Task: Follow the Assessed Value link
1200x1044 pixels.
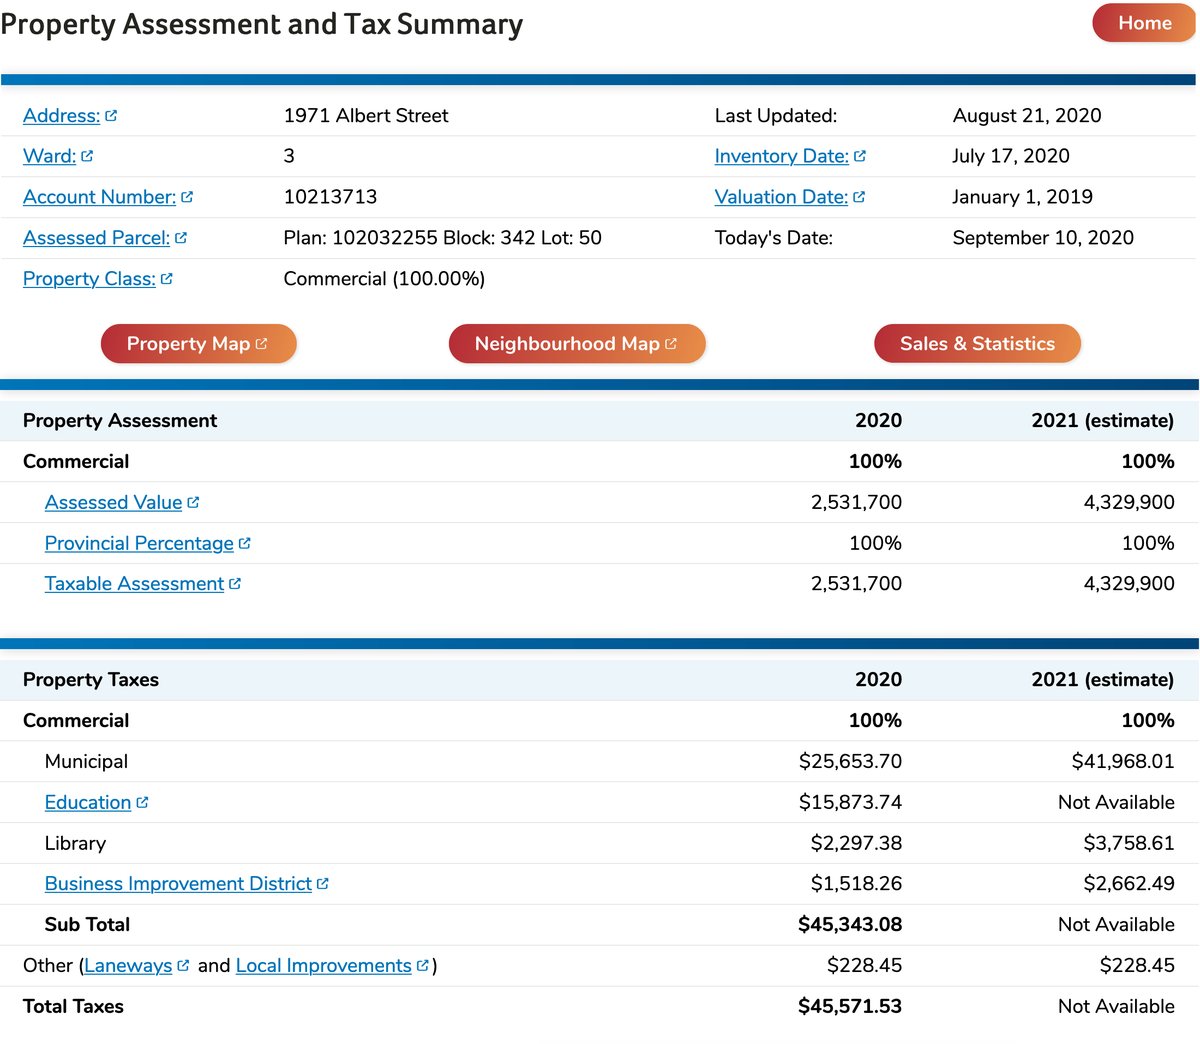Action: click(113, 502)
